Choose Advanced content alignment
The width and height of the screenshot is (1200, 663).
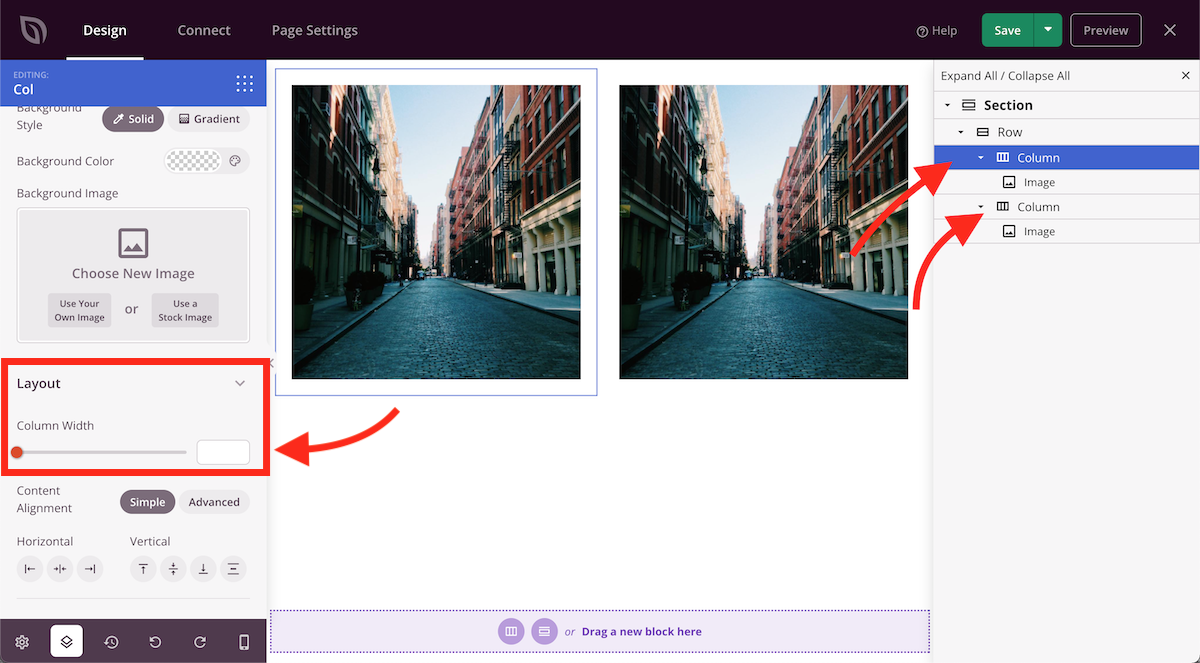point(214,502)
